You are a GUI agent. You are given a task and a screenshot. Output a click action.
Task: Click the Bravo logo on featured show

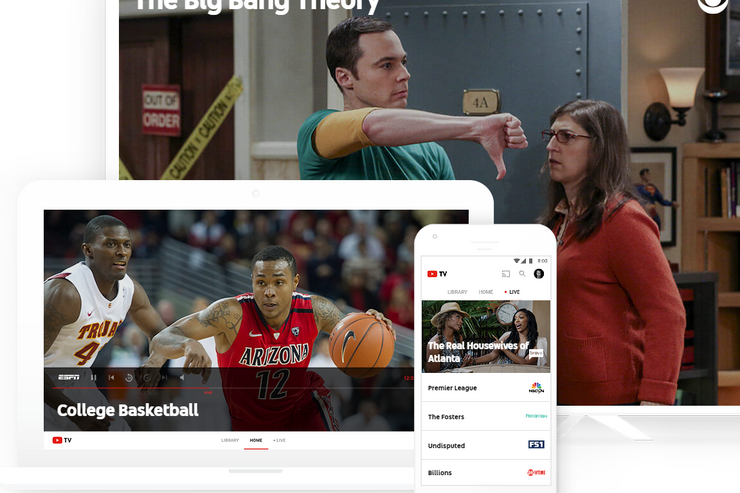click(536, 353)
